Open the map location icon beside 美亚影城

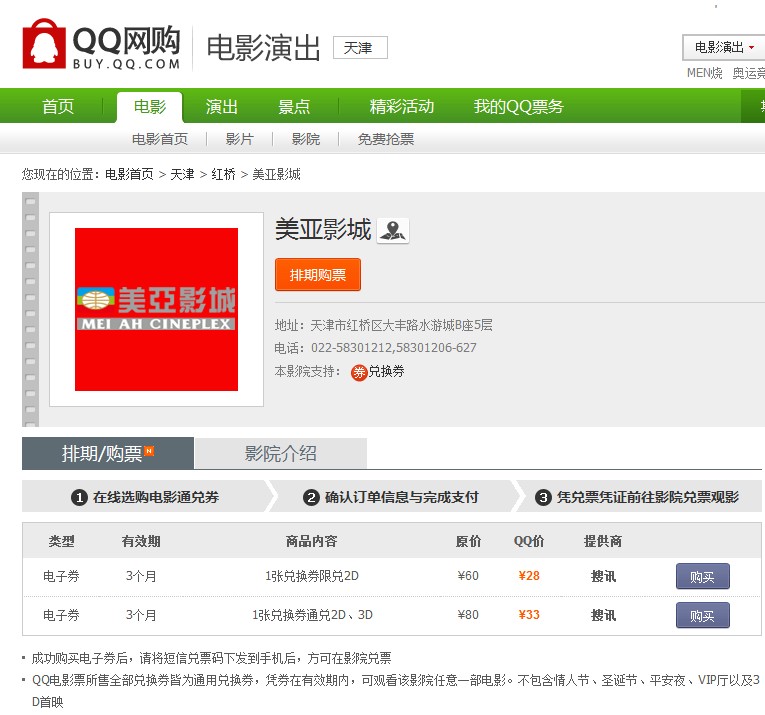(x=393, y=230)
